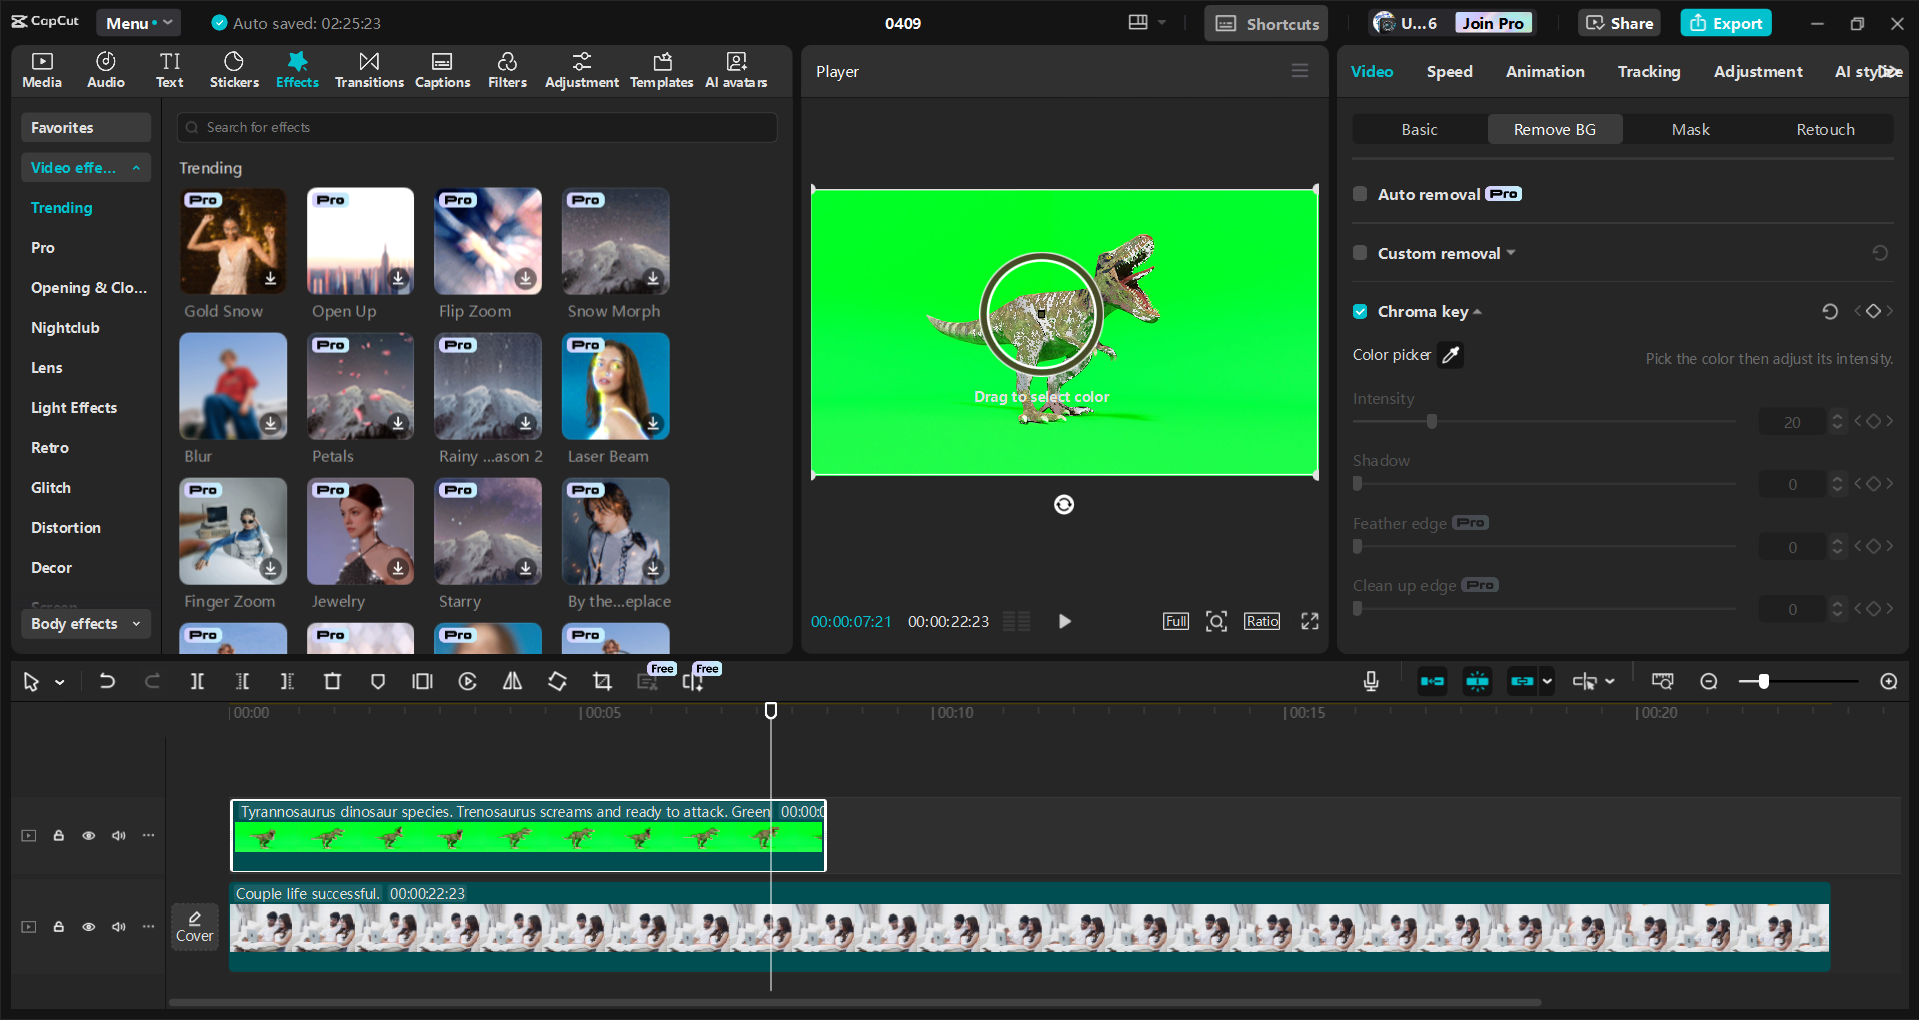1919x1020 pixels.
Task: Hide the Couple life track with the eye toggle
Action: coord(88,927)
